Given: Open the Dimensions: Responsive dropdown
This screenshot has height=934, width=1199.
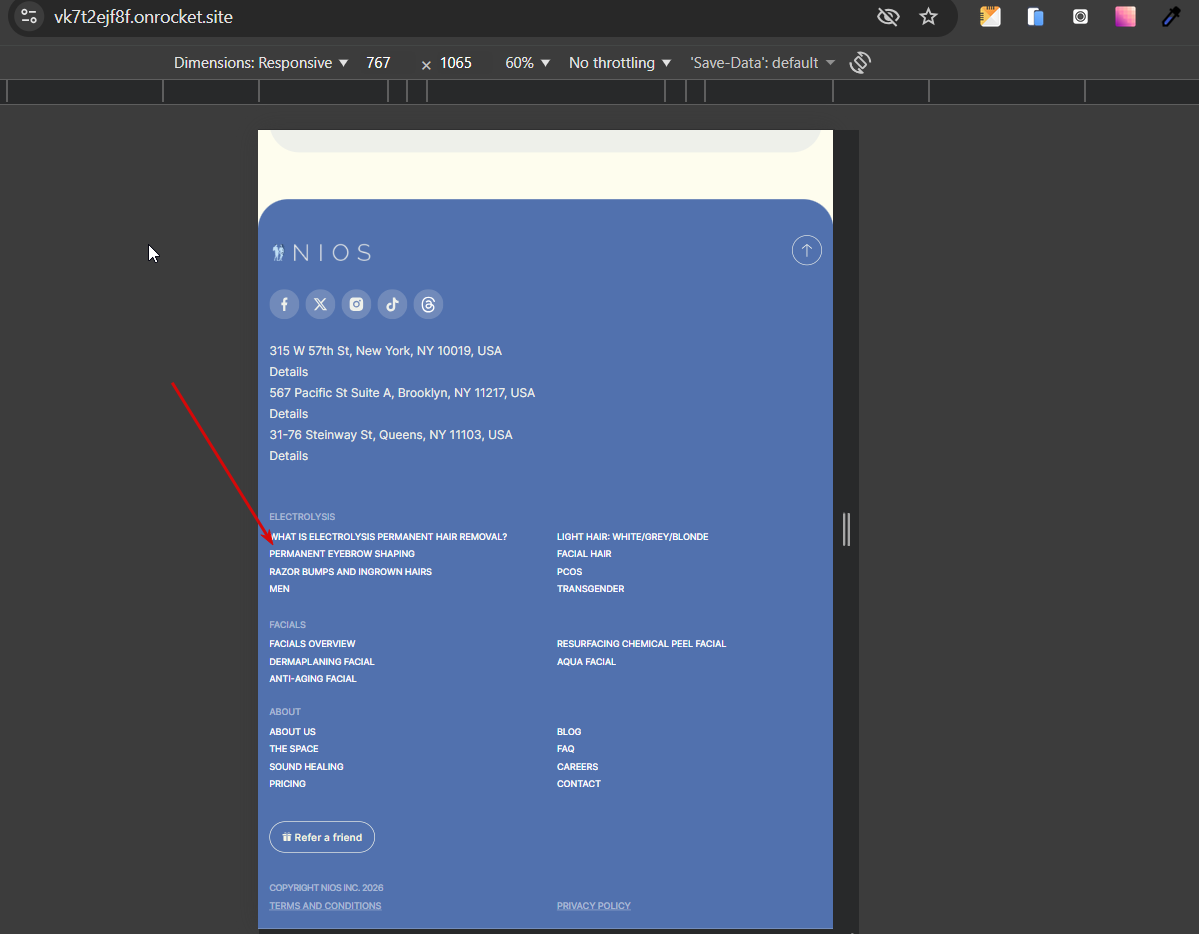Looking at the screenshot, I should (261, 63).
